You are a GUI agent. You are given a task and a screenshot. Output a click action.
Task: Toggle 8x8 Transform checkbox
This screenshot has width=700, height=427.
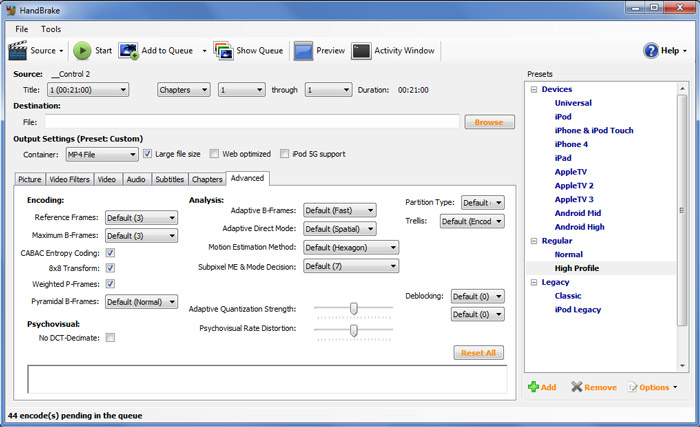point(110,268)
